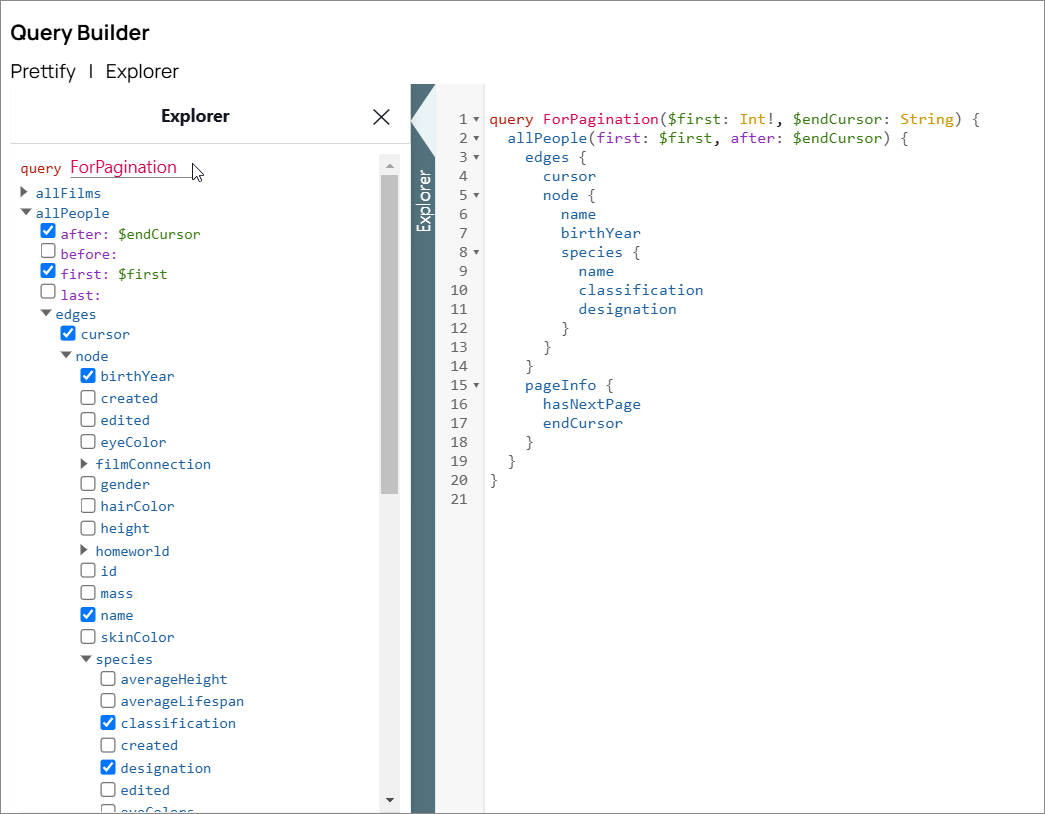Uncheck the cursor field checkbox
Screen dimensions: 1045x814
tap(68, 333)
